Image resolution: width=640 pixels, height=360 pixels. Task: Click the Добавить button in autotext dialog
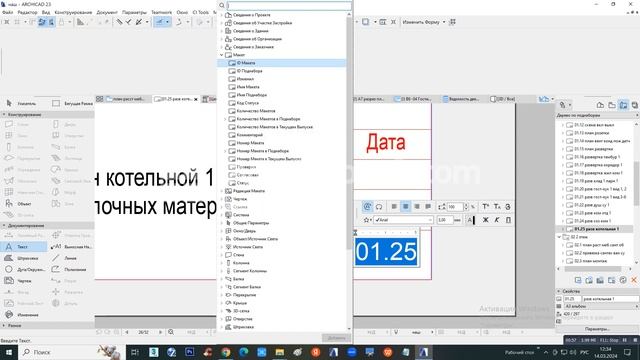pyautogui.click(x=337, y=338)
